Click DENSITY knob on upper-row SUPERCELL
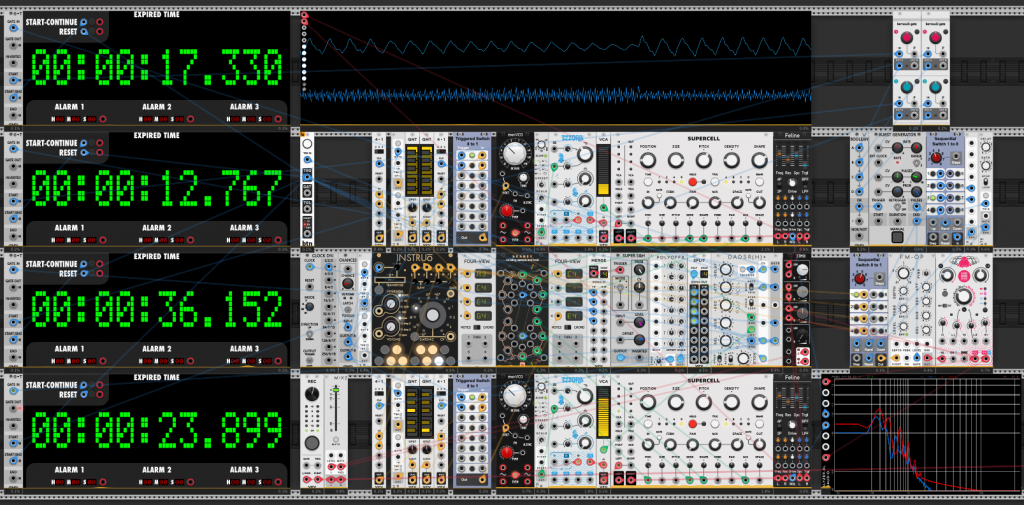 [x=731, y=161]
